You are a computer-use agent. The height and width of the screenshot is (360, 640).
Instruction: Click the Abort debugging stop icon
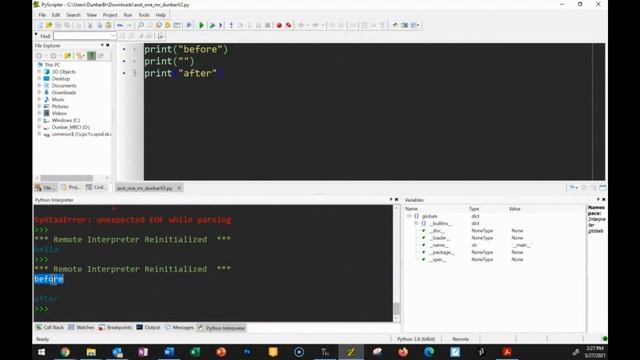pyautogui.click(x=268, y=25)
